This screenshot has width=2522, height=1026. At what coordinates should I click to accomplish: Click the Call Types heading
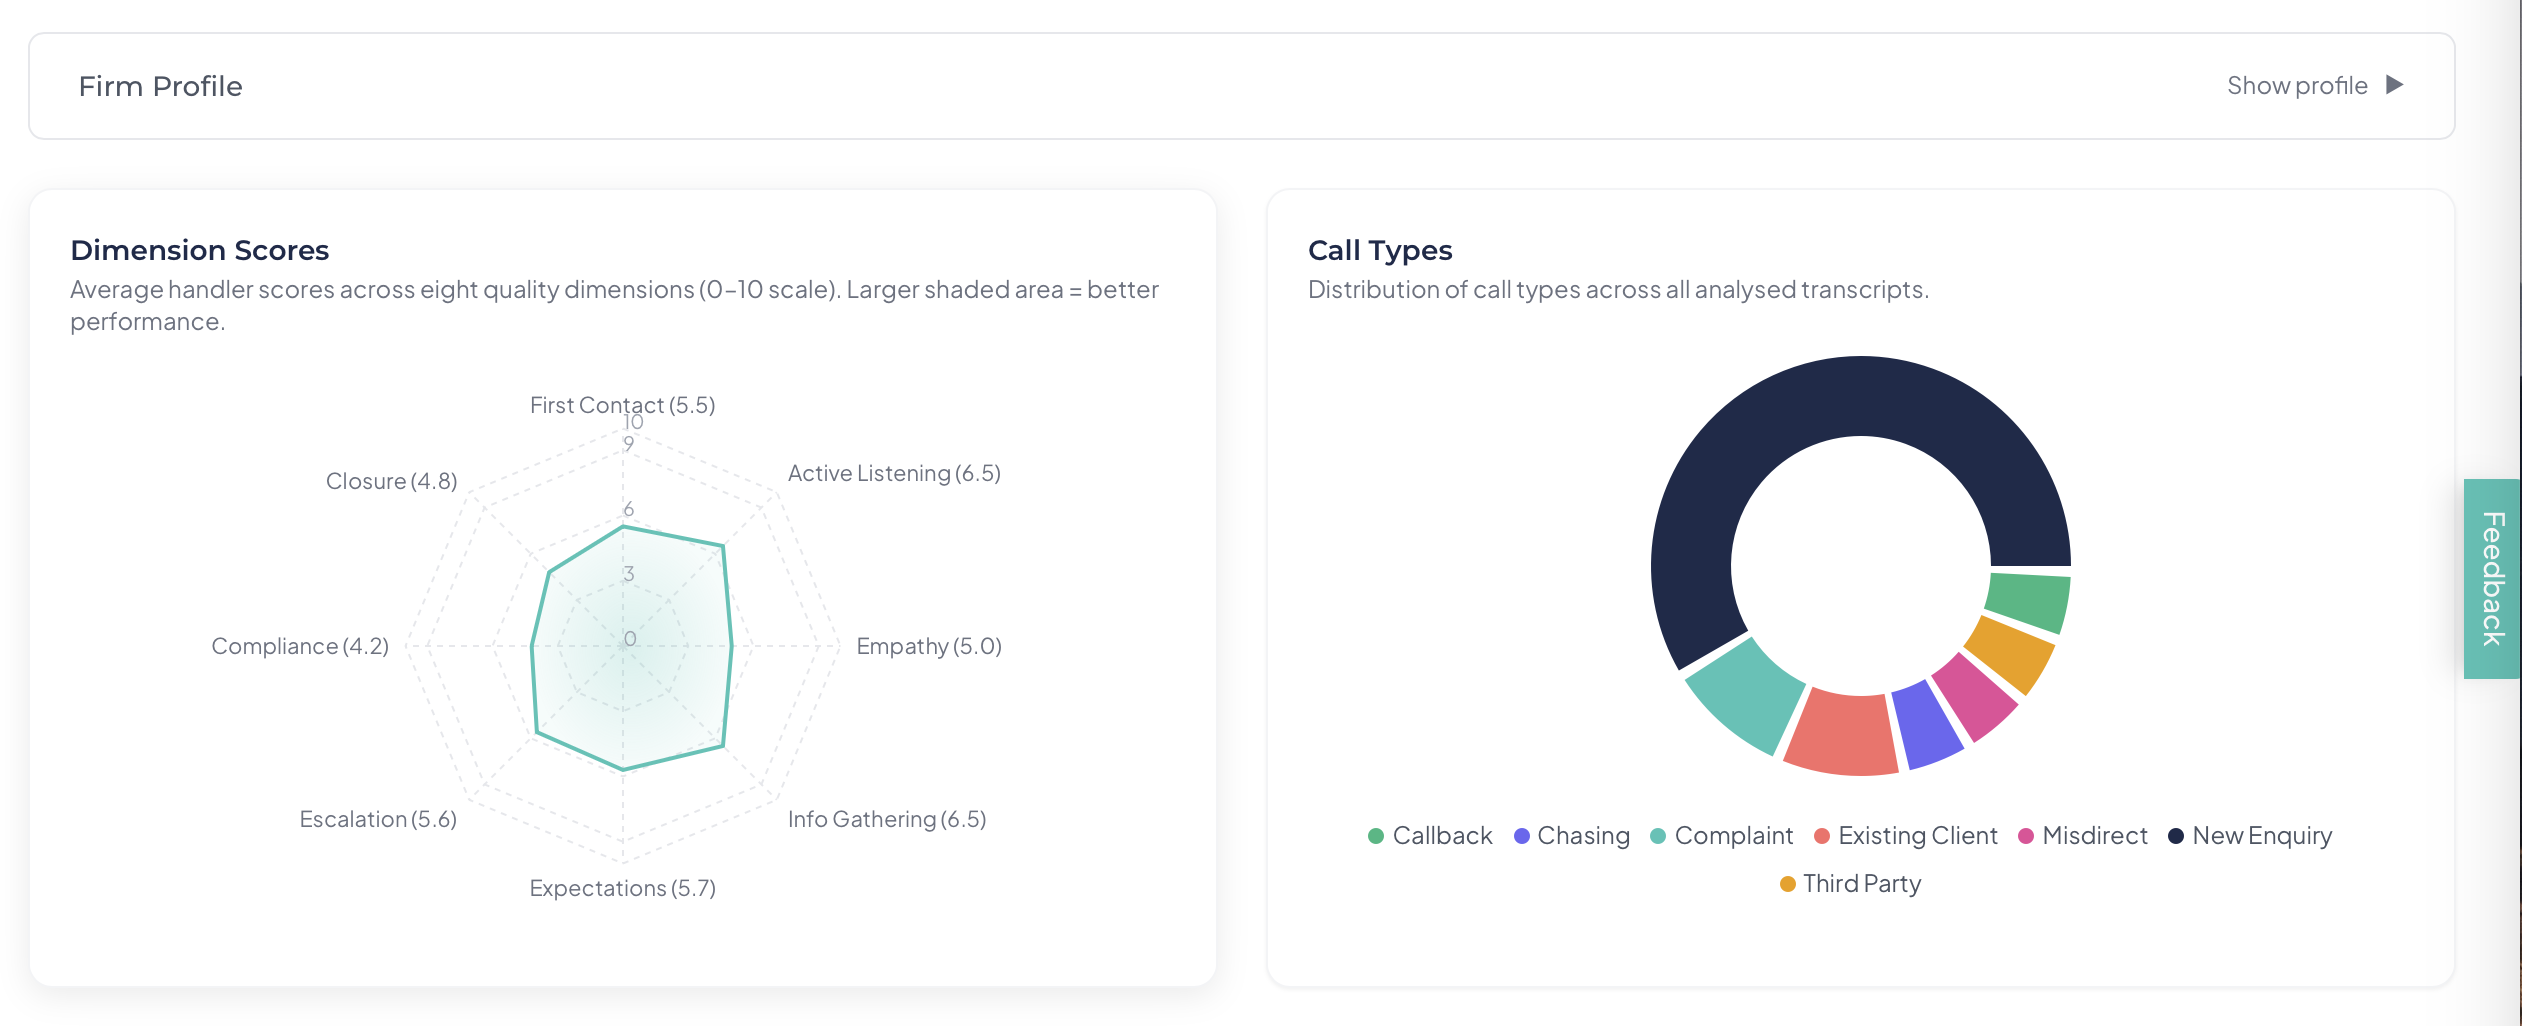(1380, 250)
